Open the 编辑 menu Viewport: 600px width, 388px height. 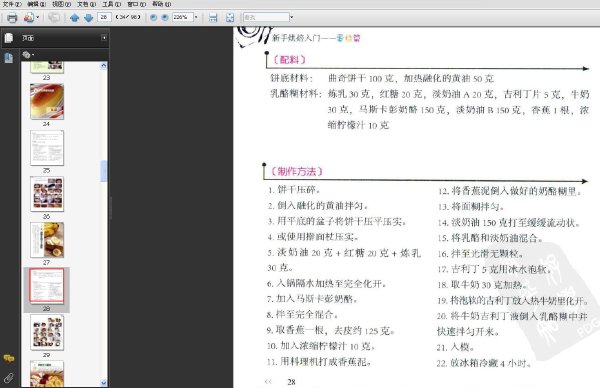click(37, 4)
